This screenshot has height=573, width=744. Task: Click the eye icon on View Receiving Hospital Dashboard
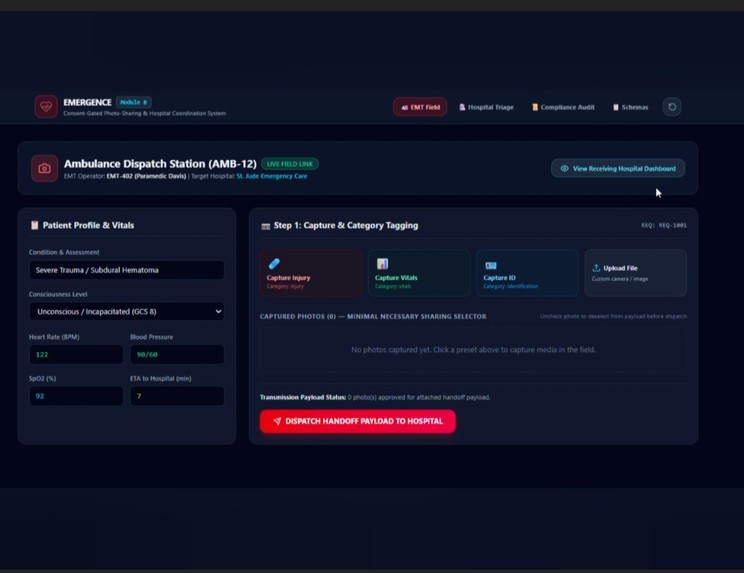point(564,168)
